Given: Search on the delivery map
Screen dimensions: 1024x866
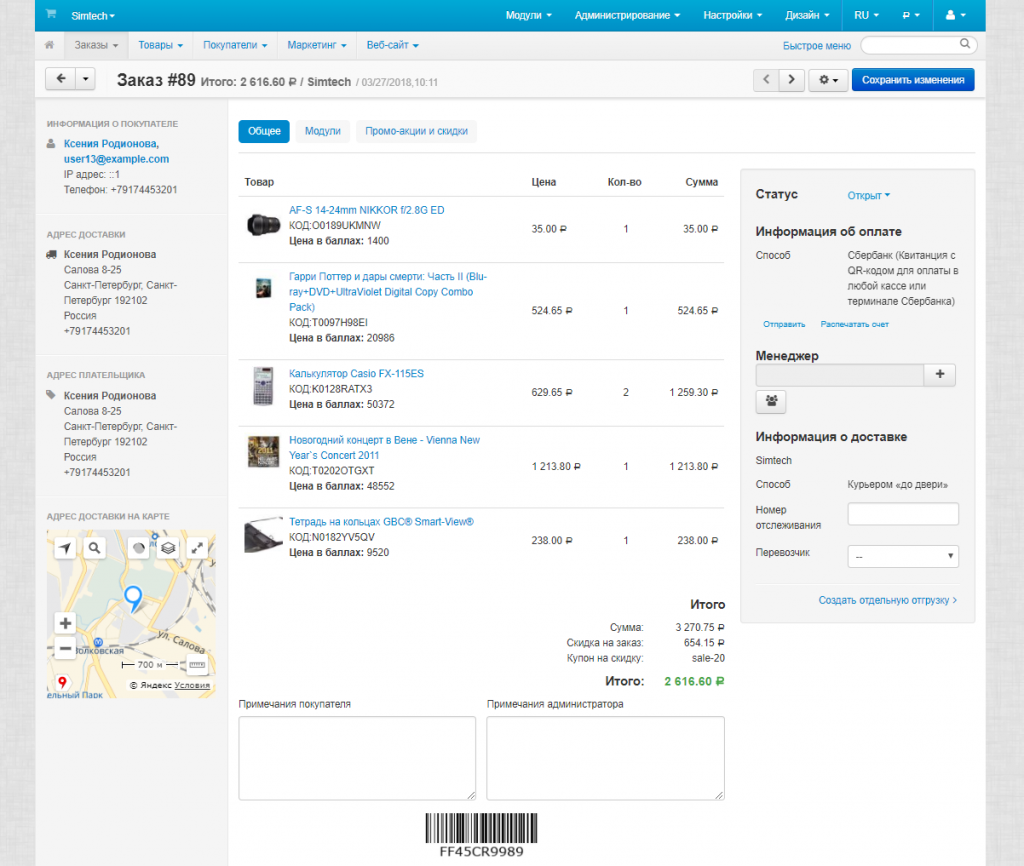Looking at the screenshot, I should coord(94,548).
